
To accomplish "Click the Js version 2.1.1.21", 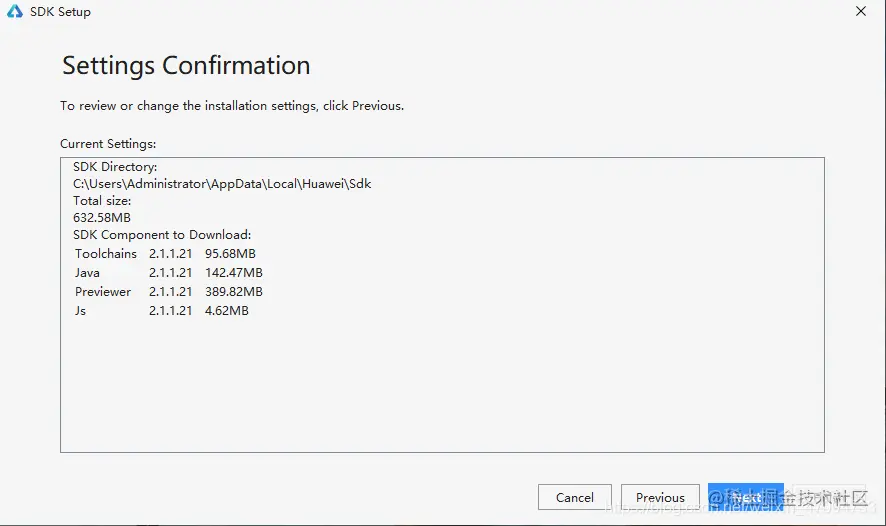I will pos(171,311).
